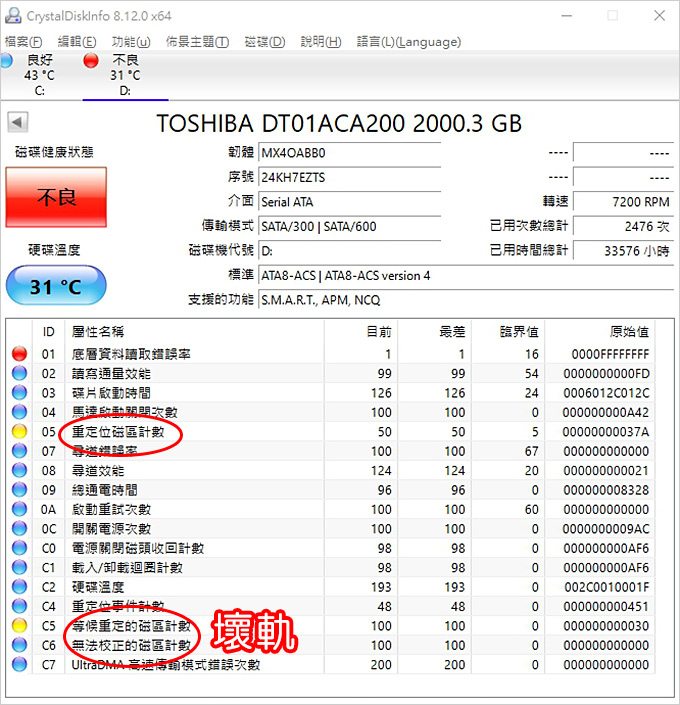The width and height of the screenshot is (680, 705).
Task: Click the red status indicator on D: drive tab
Action: click(x=91, y=60)
